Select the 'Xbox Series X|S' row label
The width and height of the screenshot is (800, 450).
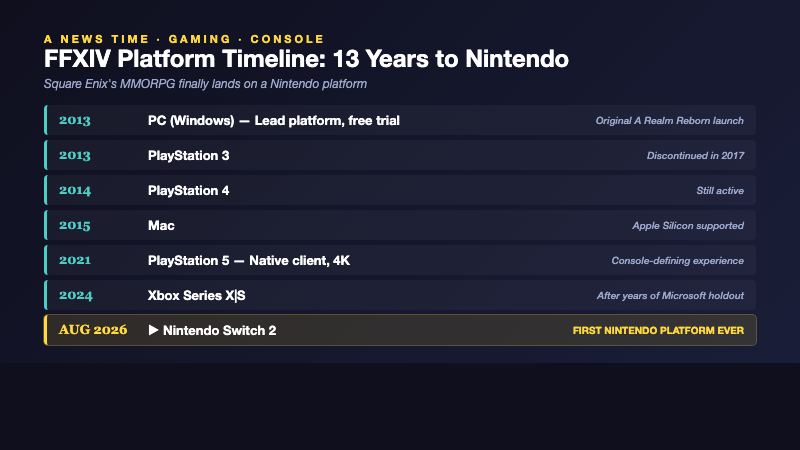196,295
